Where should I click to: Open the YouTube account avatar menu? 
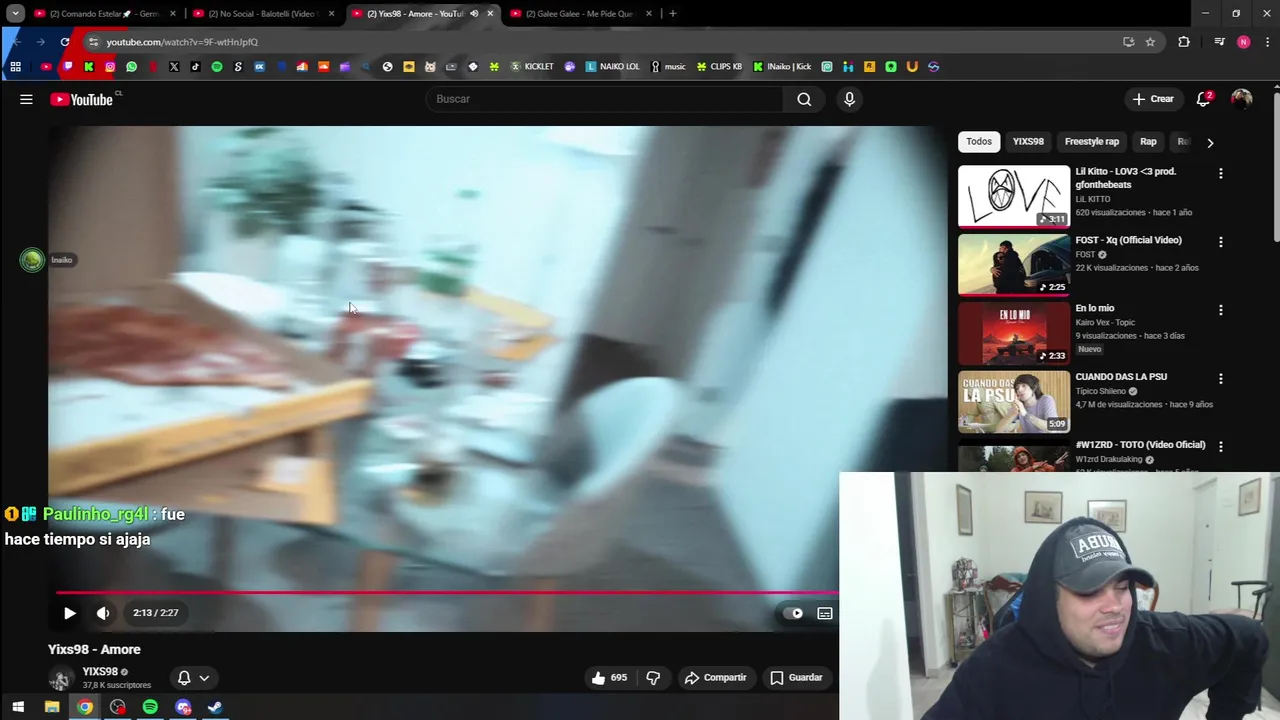coord(1241,99)
